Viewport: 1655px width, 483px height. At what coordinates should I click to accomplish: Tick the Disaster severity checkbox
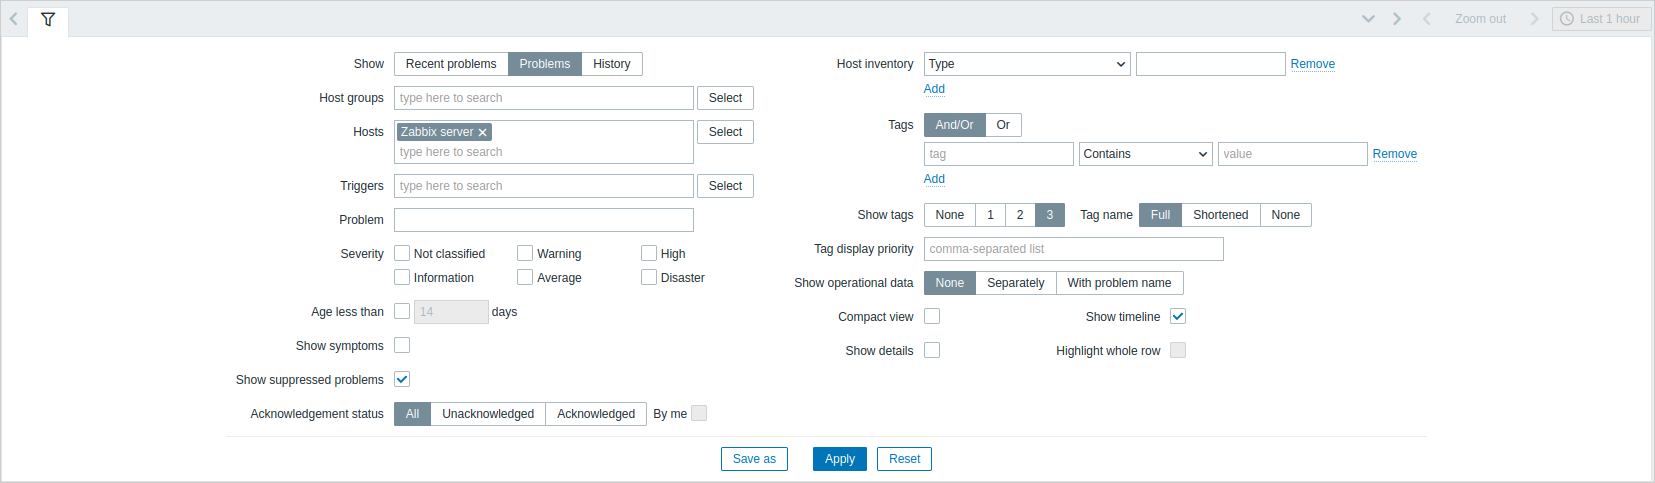point(649,277)
